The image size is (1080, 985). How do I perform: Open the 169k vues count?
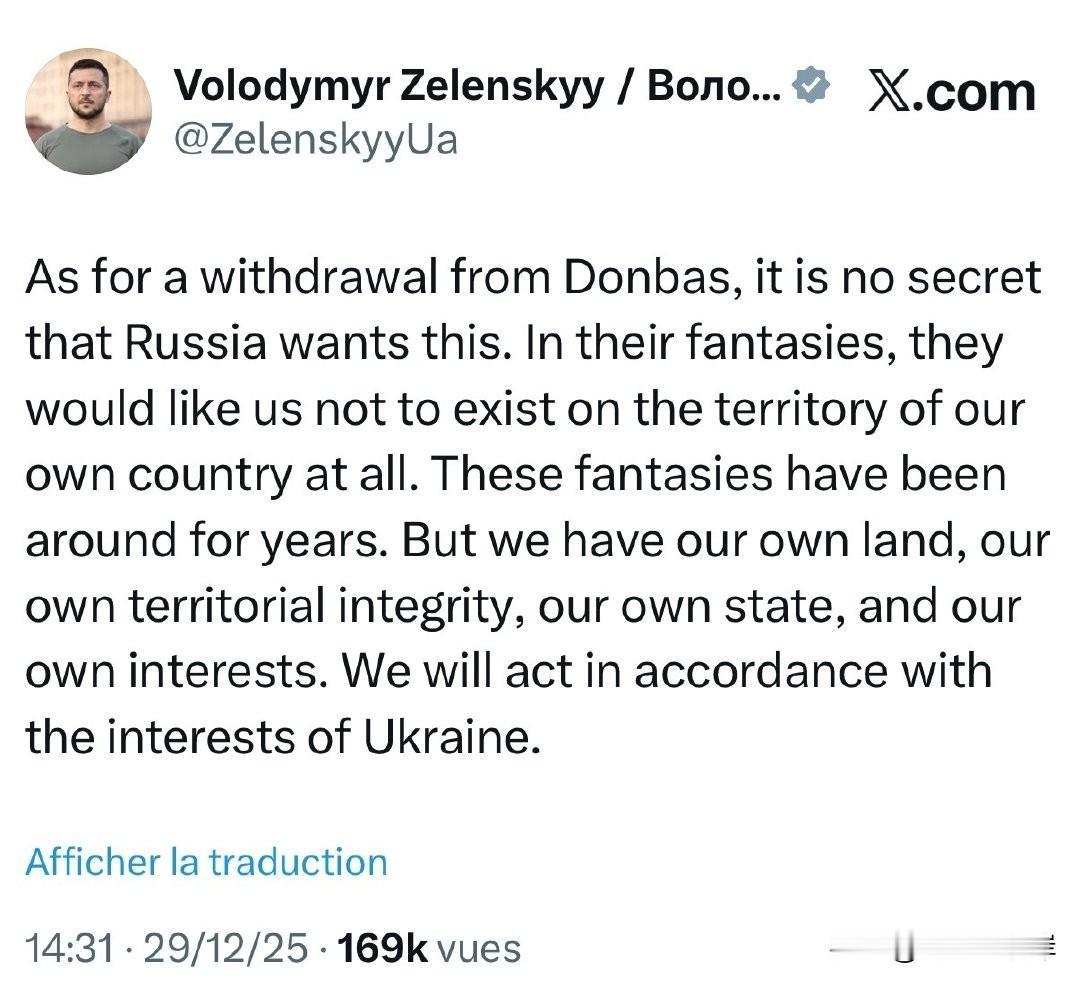[430, 947]
